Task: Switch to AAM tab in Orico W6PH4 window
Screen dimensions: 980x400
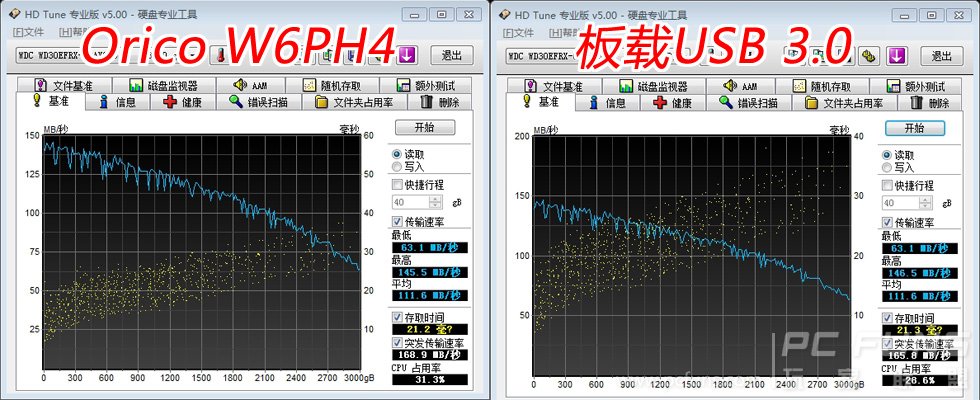Action: (x=250, y=86)
